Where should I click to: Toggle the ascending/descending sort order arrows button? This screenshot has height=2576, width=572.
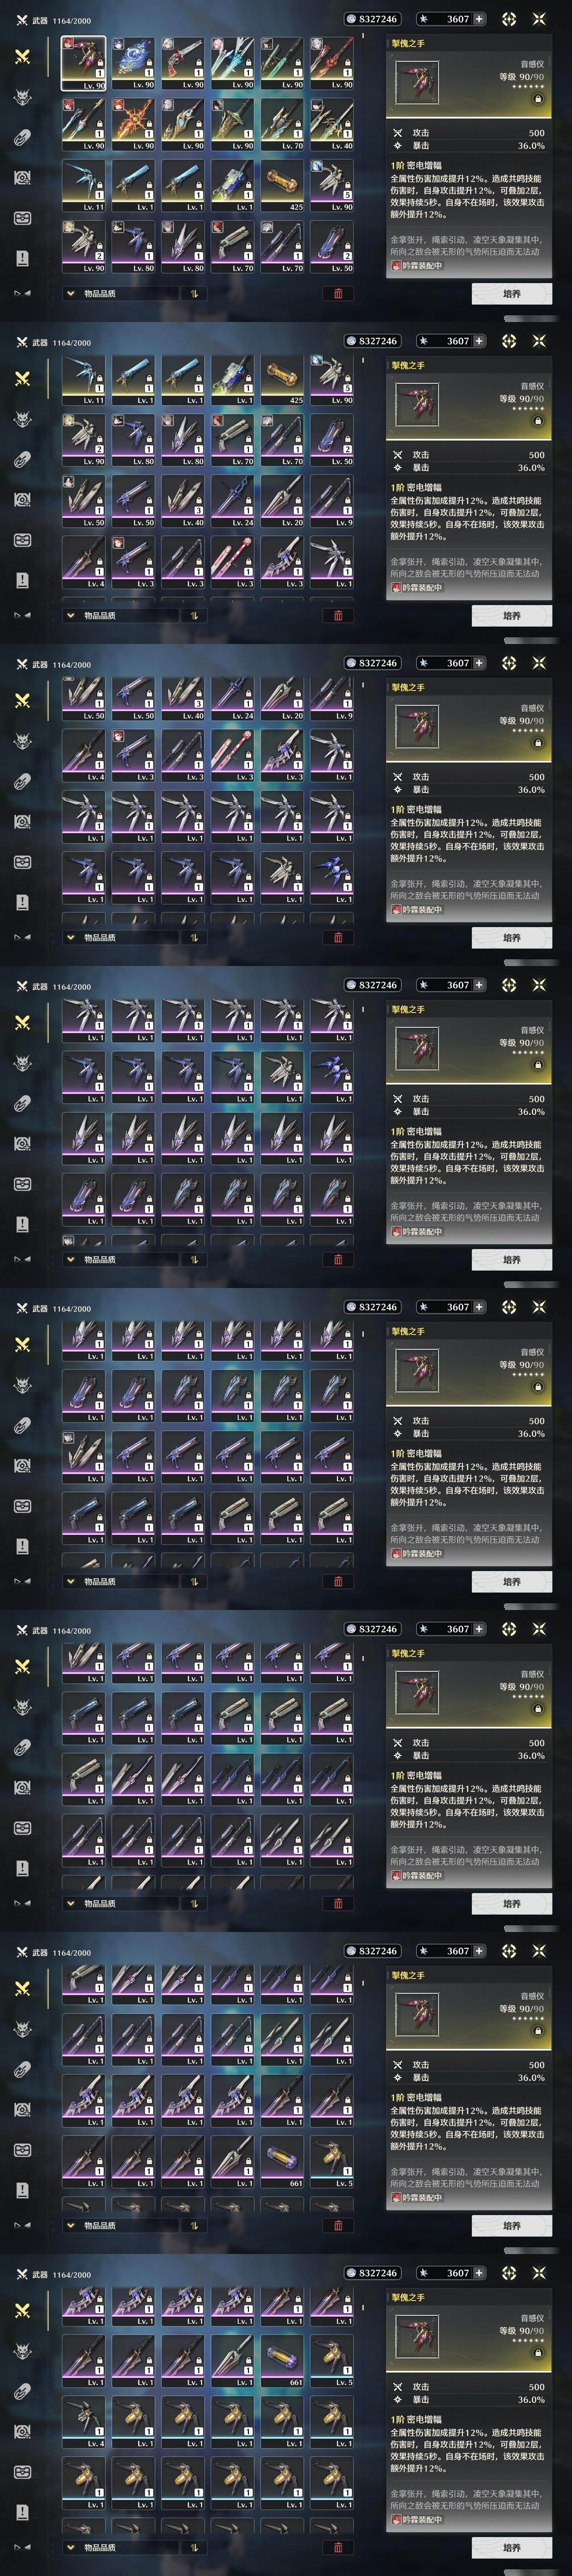pyautogui.click(x=193, y=294)
